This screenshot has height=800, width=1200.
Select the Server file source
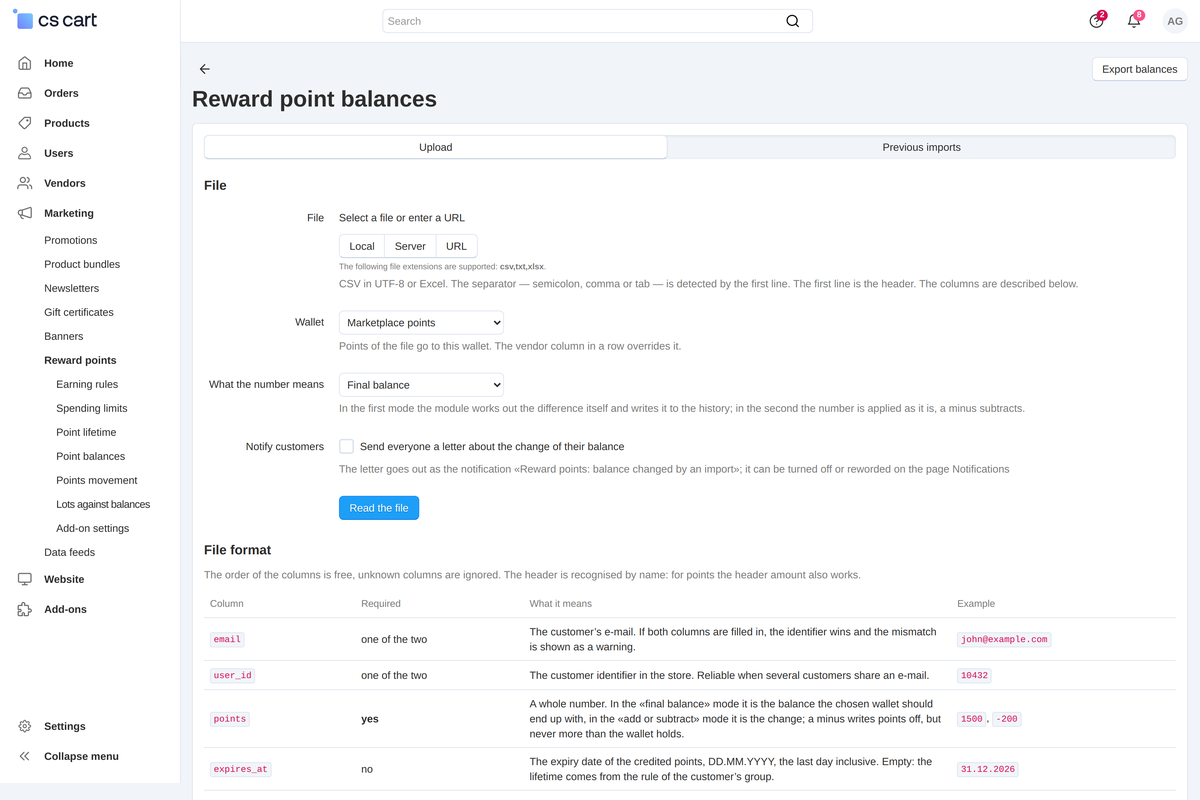(x=410, y=246)
